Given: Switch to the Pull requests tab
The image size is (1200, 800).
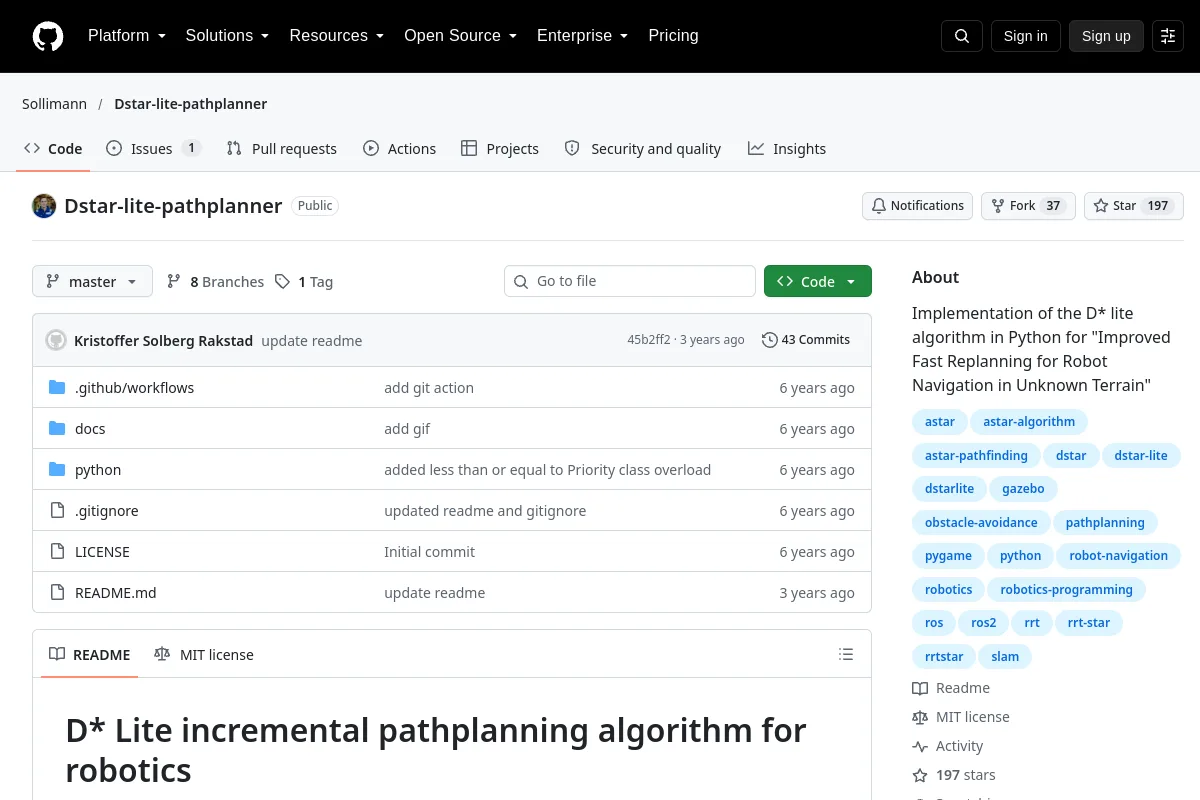Looking at the screenshot, I should tap(281, 149).
